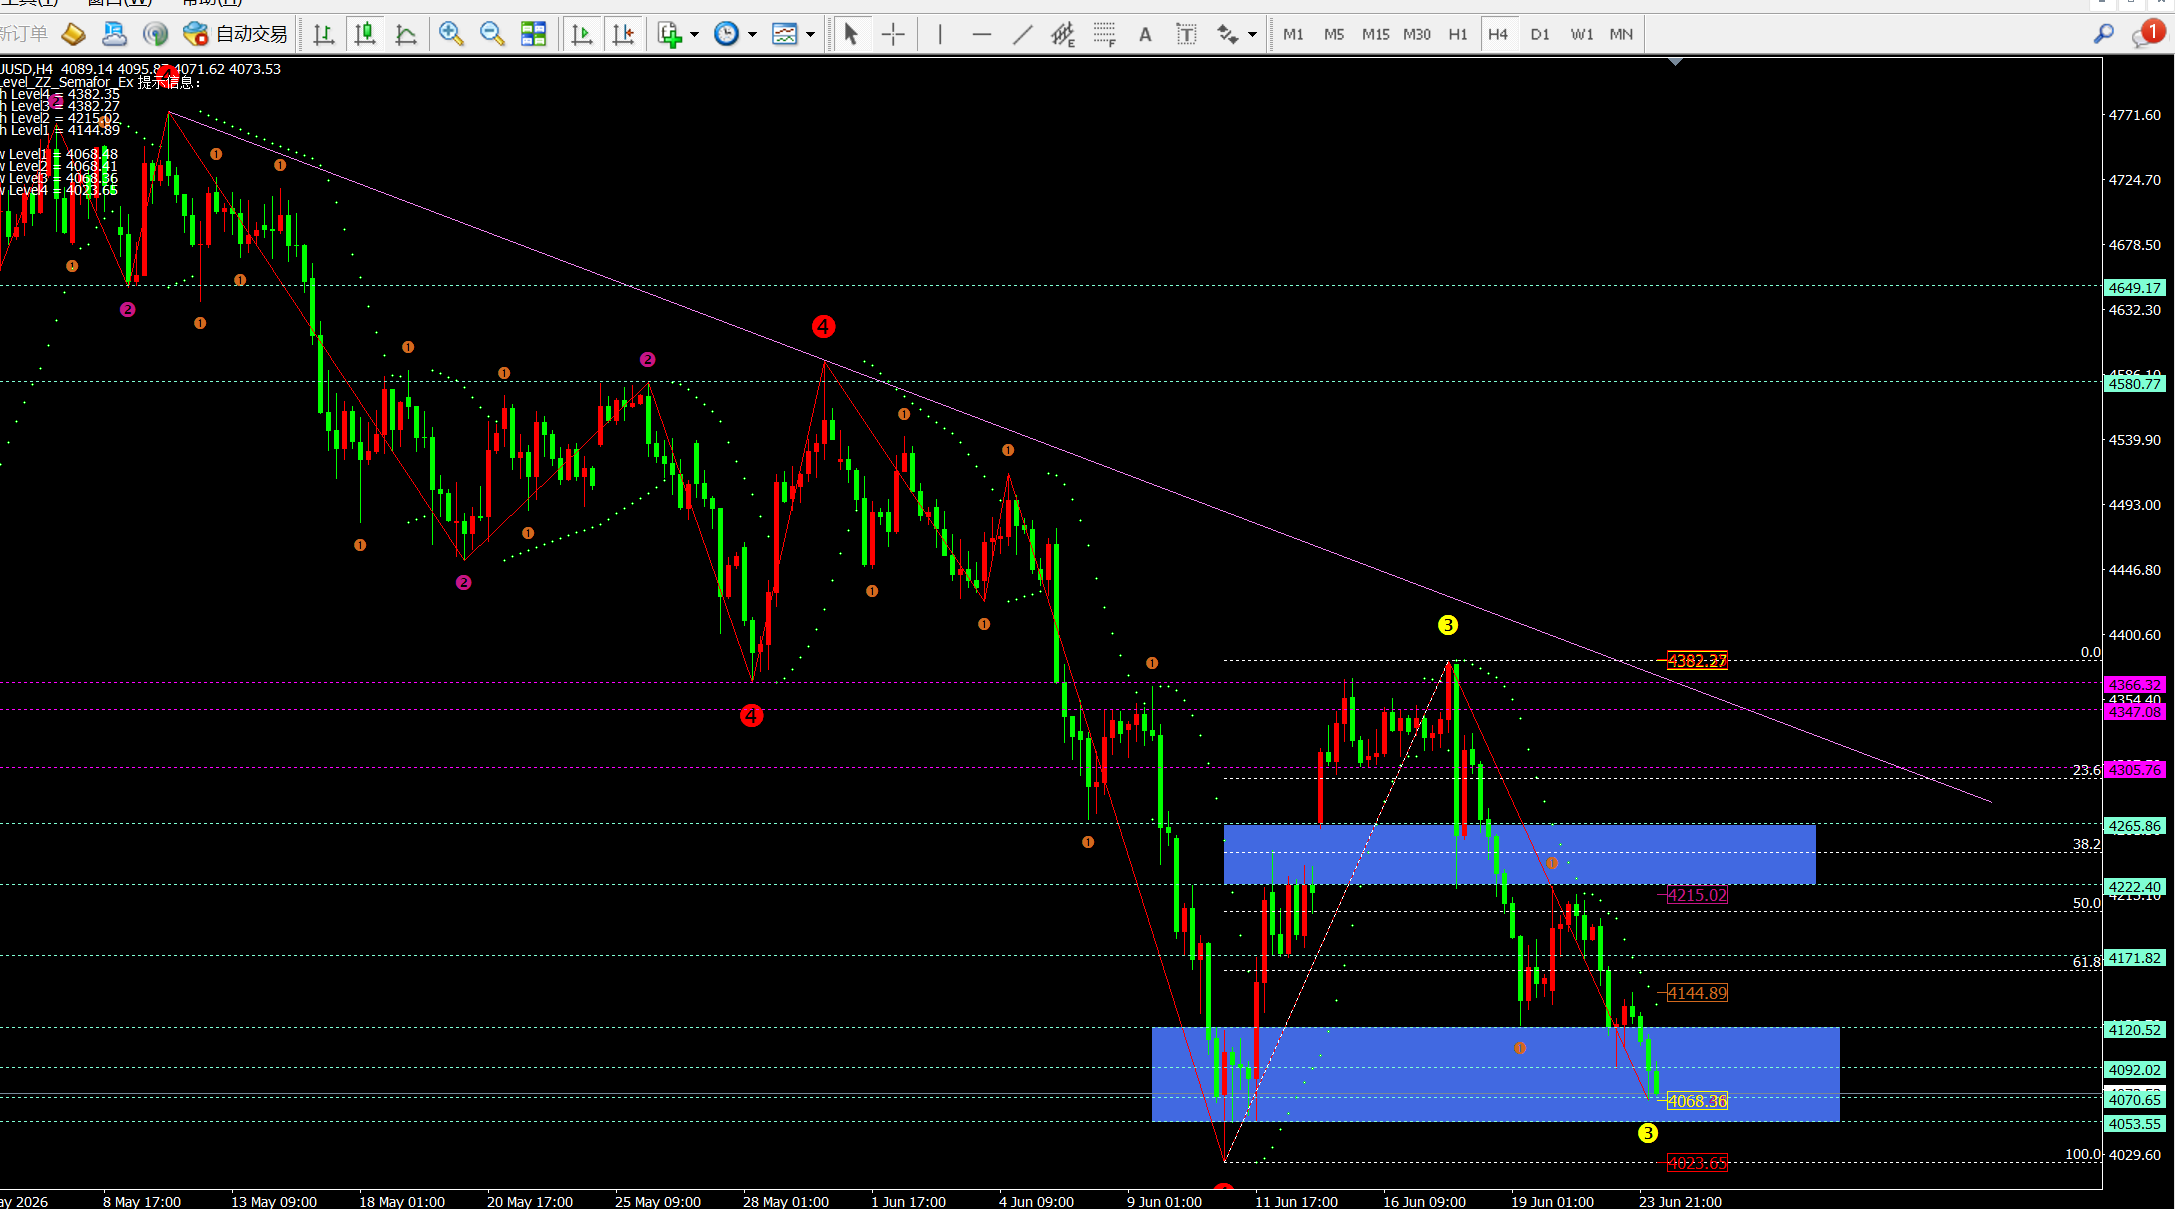The height and width of the screenshot is (1209, 2175).
Task: Switch to Line Chart mode
Action: tap(406, 34)
